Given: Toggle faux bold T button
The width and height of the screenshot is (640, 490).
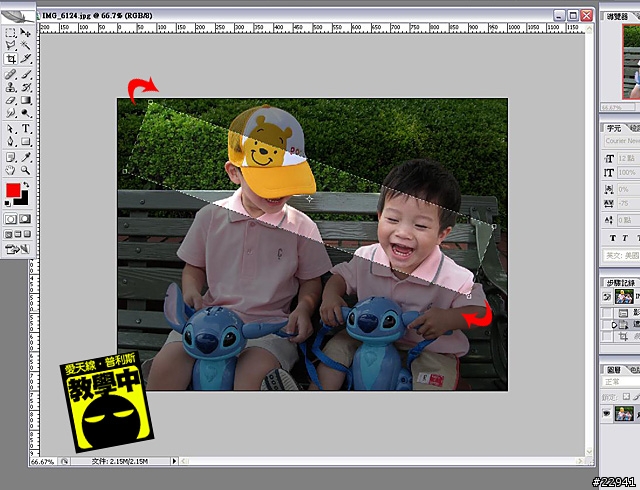Looking at the screenshot, I should (x=613, y=238).
